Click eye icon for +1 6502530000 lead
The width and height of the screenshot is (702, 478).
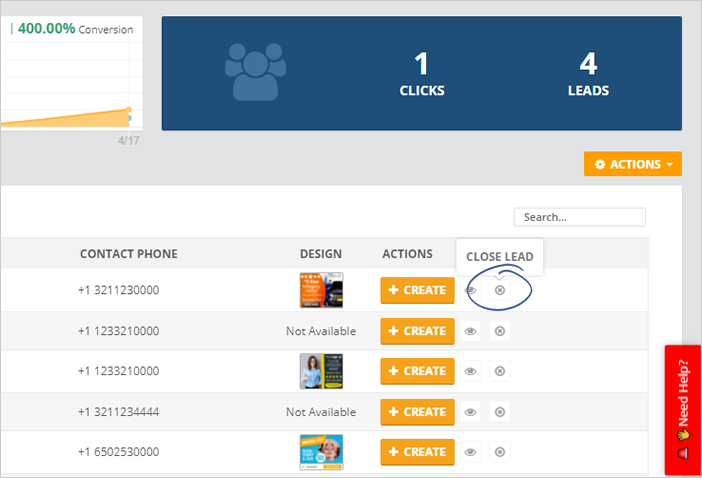coord(471,452)
